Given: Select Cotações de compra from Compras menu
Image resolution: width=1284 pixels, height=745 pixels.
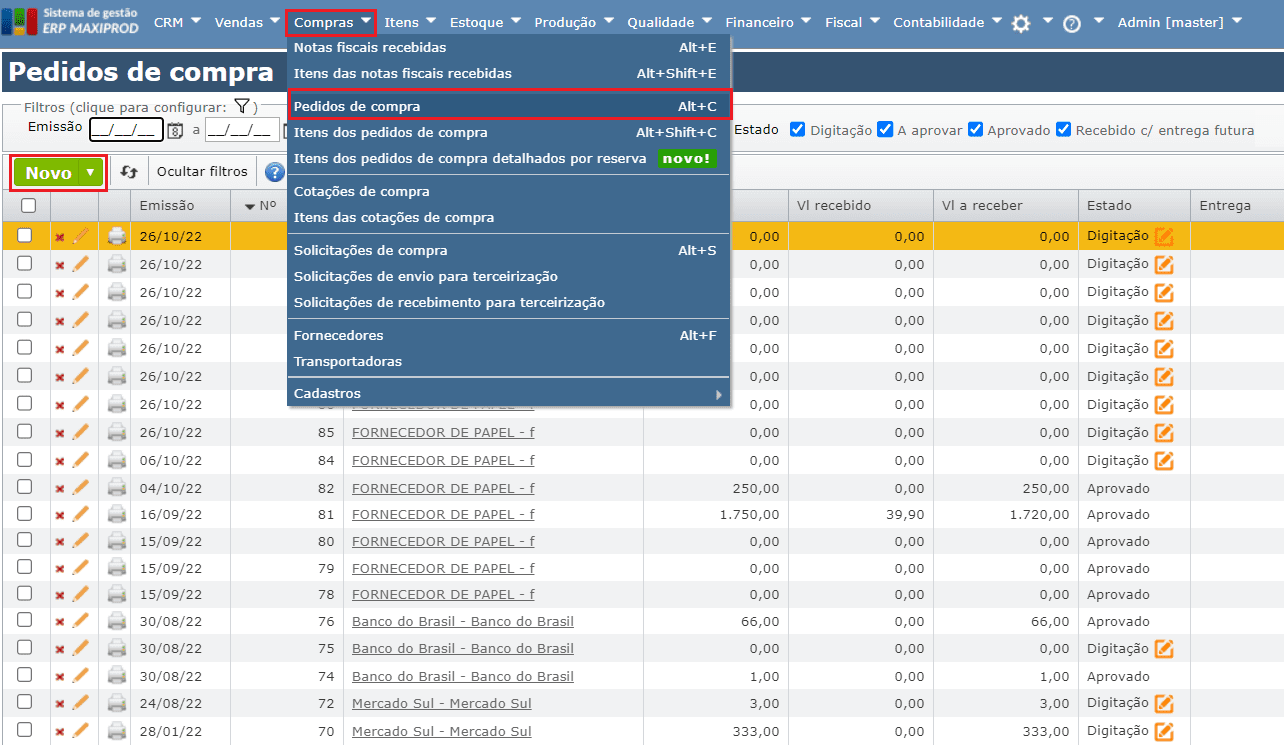Looking at the screenshot, I should [x=362, y=191].
